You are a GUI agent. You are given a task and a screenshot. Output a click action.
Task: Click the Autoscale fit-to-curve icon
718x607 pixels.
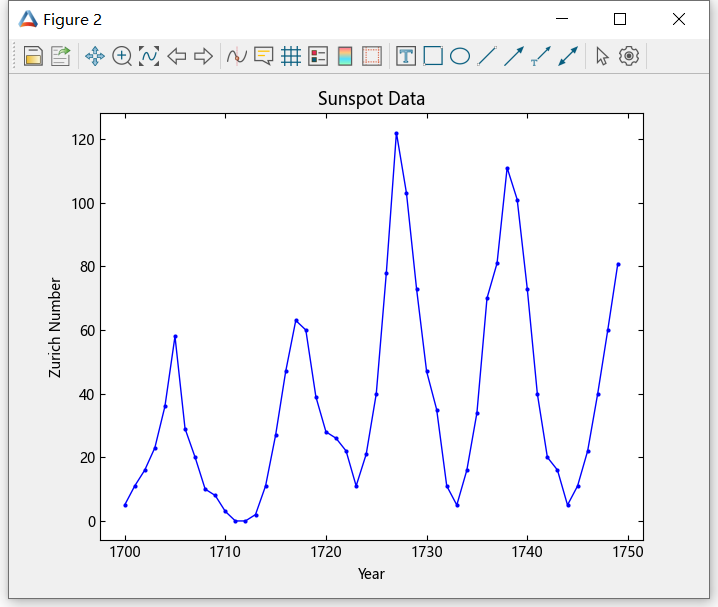149,56
